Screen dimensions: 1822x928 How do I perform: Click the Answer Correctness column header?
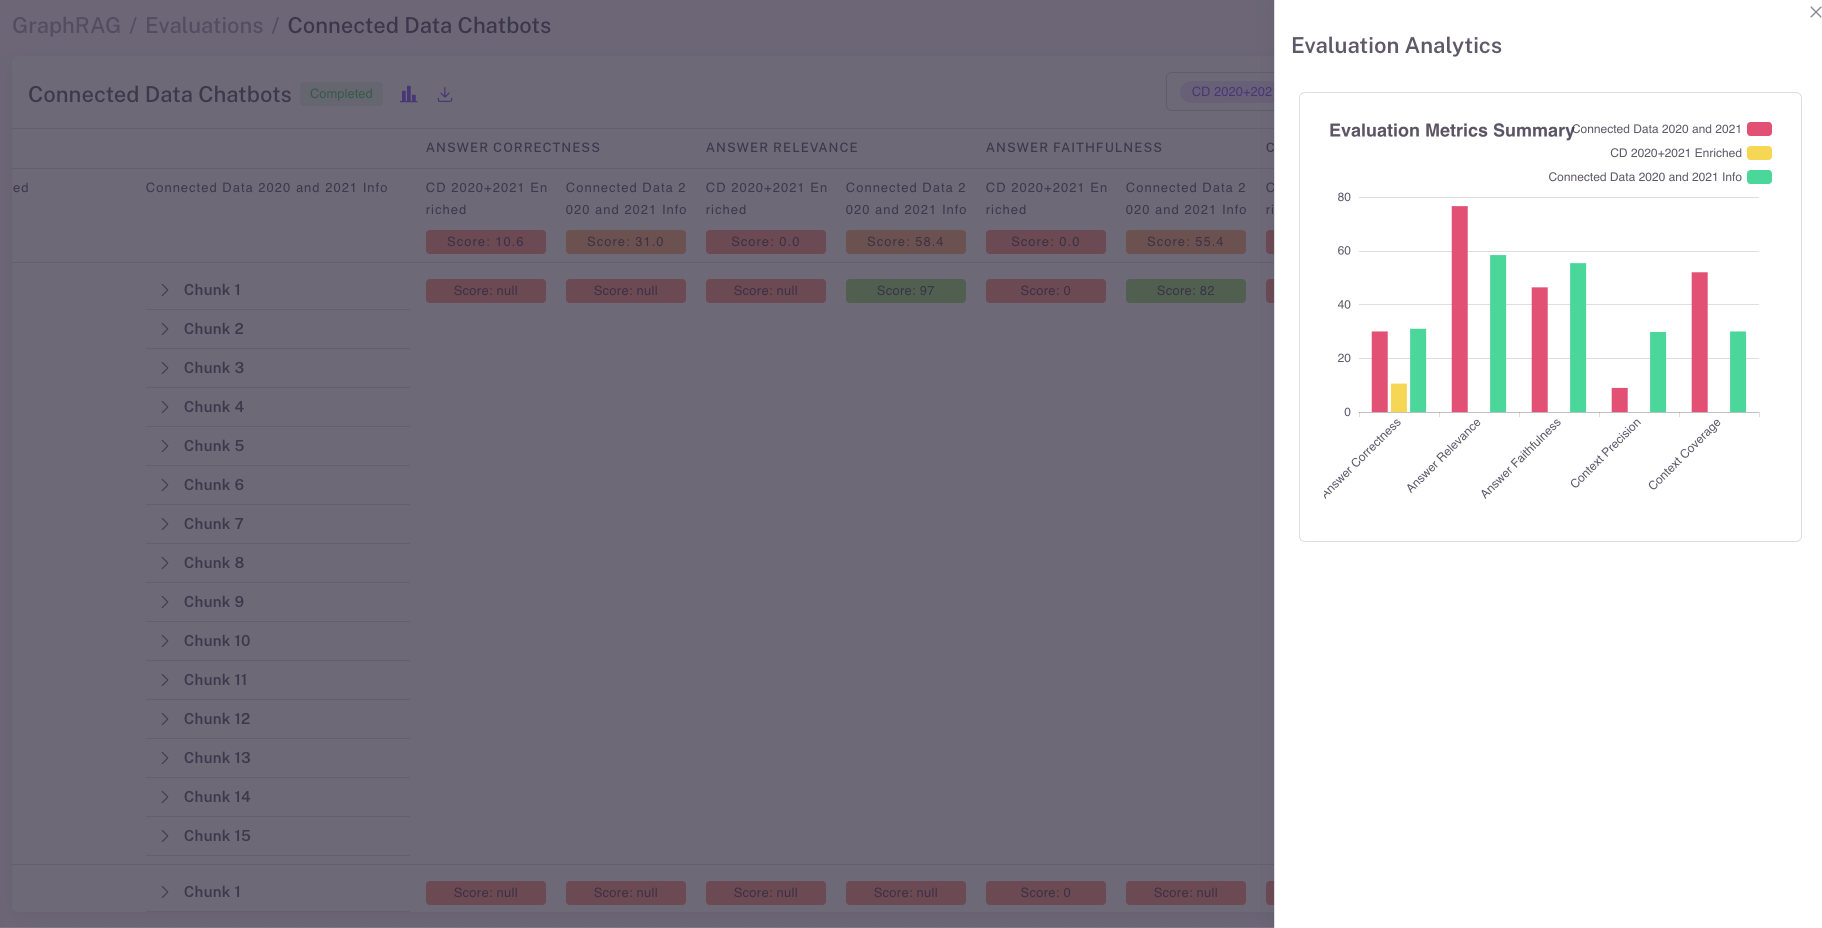tap(513, 148)
